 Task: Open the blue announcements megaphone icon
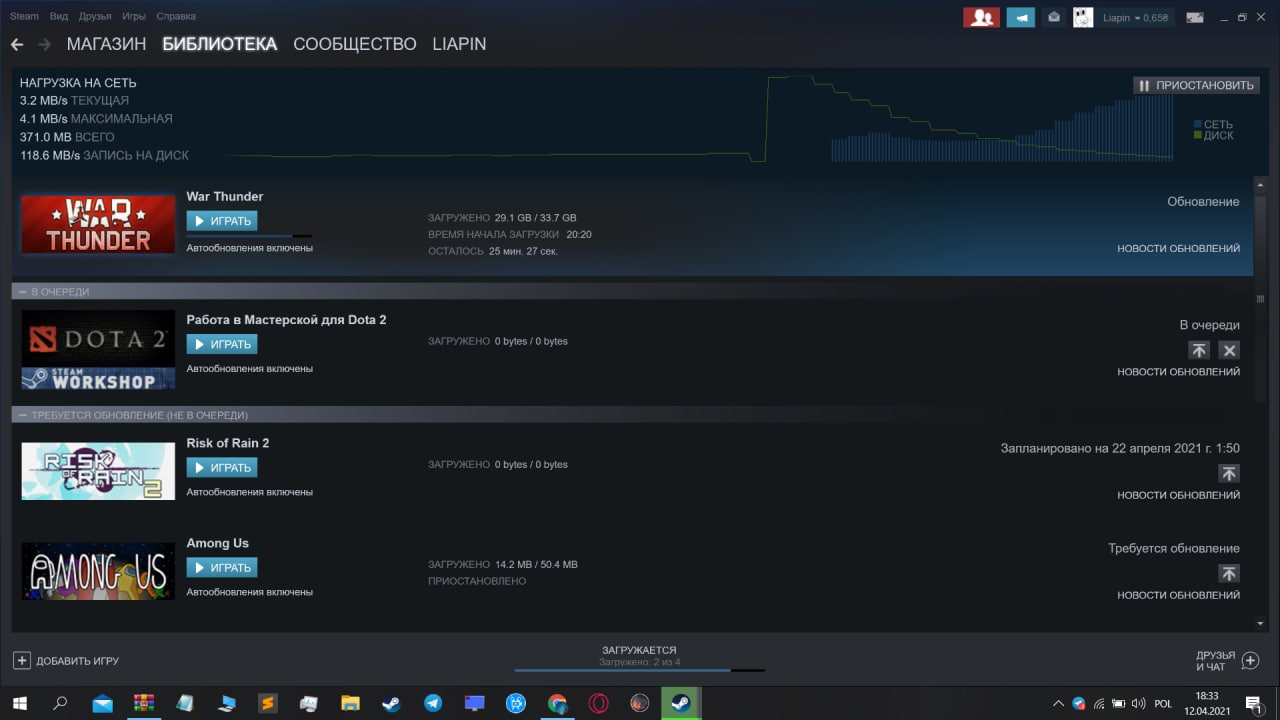(x=1020, y=17)
